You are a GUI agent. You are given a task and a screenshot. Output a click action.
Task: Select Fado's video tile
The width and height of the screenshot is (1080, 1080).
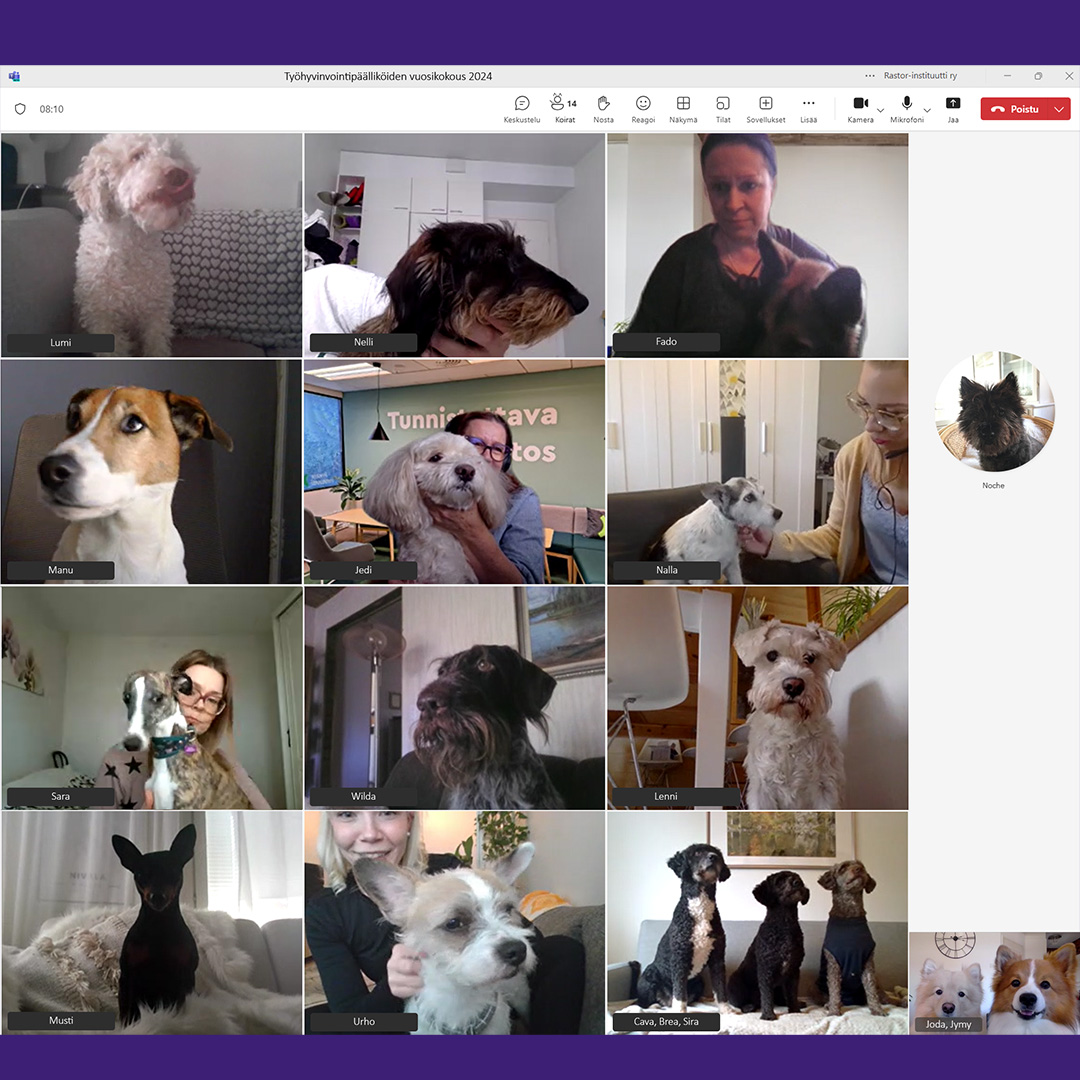pos(758,245)
